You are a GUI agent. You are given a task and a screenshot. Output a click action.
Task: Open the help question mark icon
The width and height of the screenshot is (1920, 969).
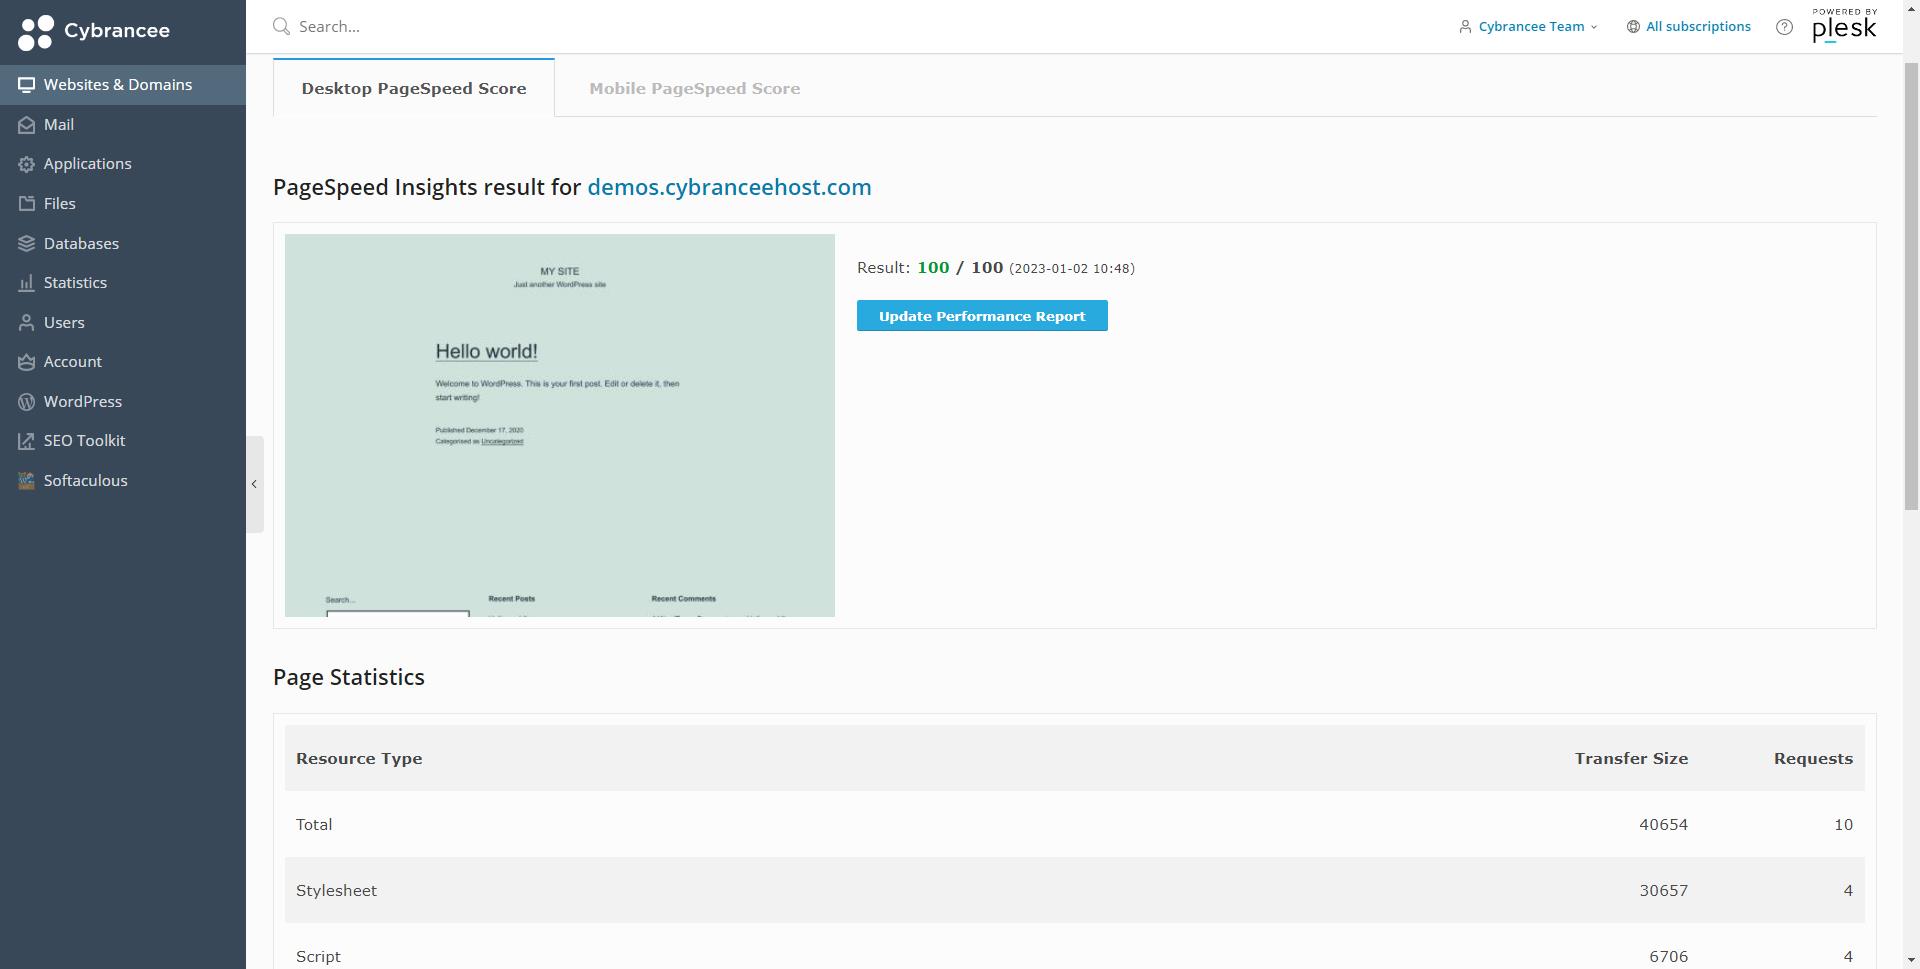[x=1784, y=27]
